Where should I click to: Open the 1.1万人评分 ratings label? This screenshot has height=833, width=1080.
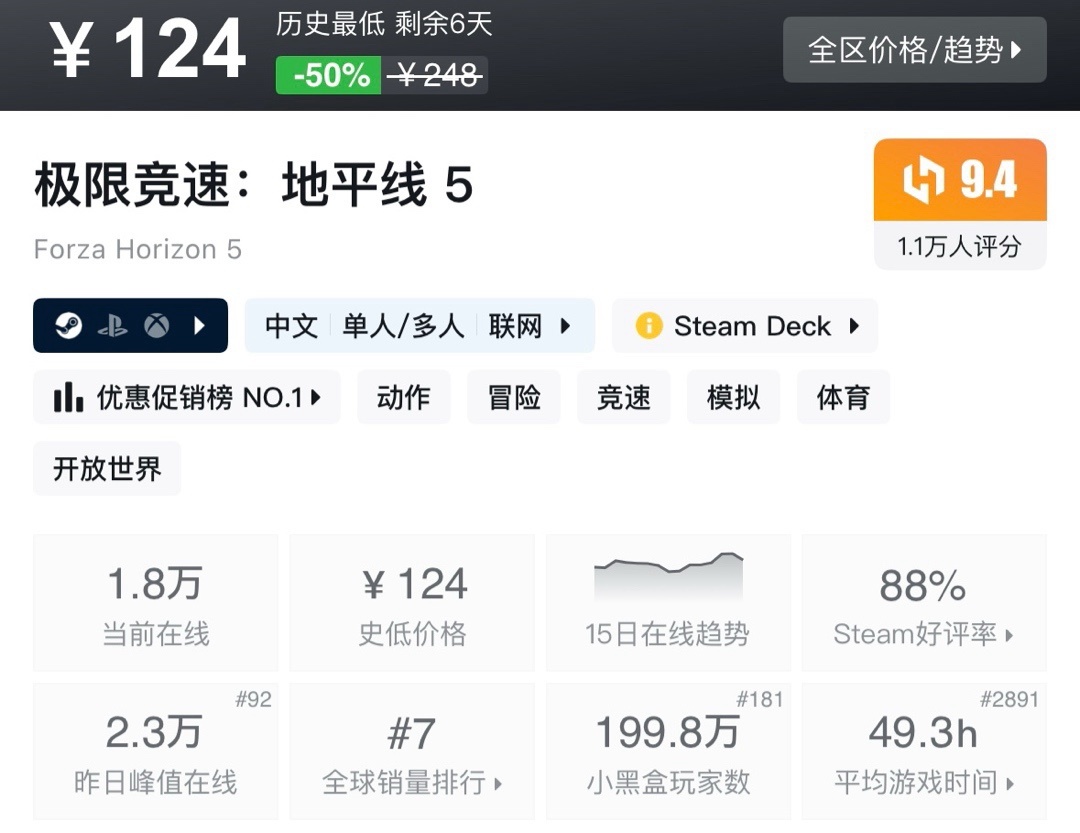(960, 246)
